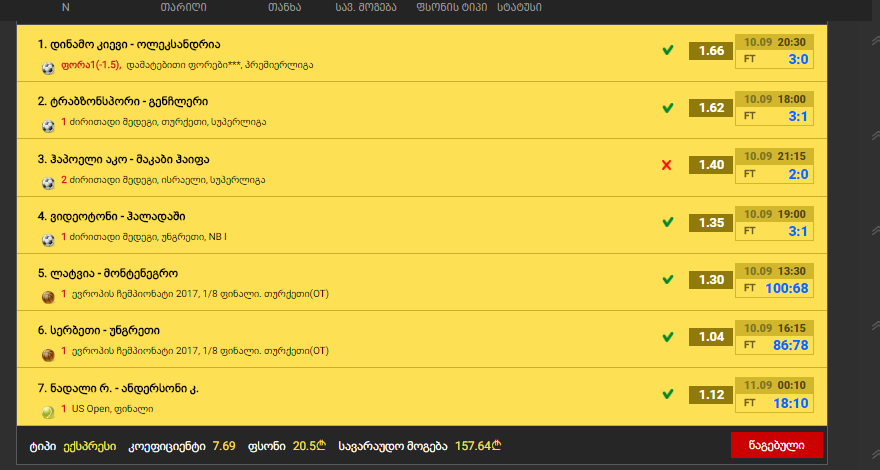Click red X mark in ჰაპოელი აკო row
Screen dimensions: 880x470
tap(667, 165)
